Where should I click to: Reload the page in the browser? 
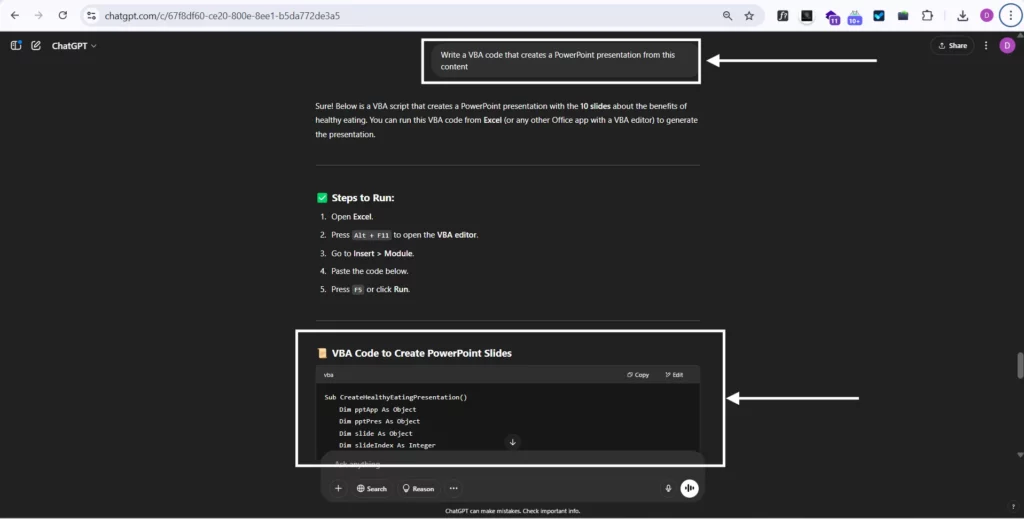click(63, 16)
